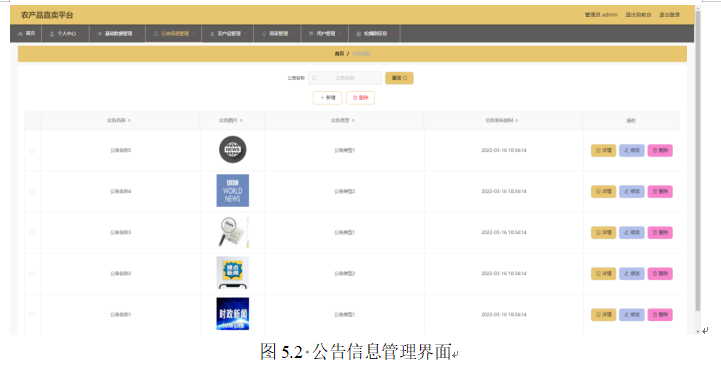Toggle the select-all checkbox in table header
The height and width of the screenshot is (374, 721).
32,121
